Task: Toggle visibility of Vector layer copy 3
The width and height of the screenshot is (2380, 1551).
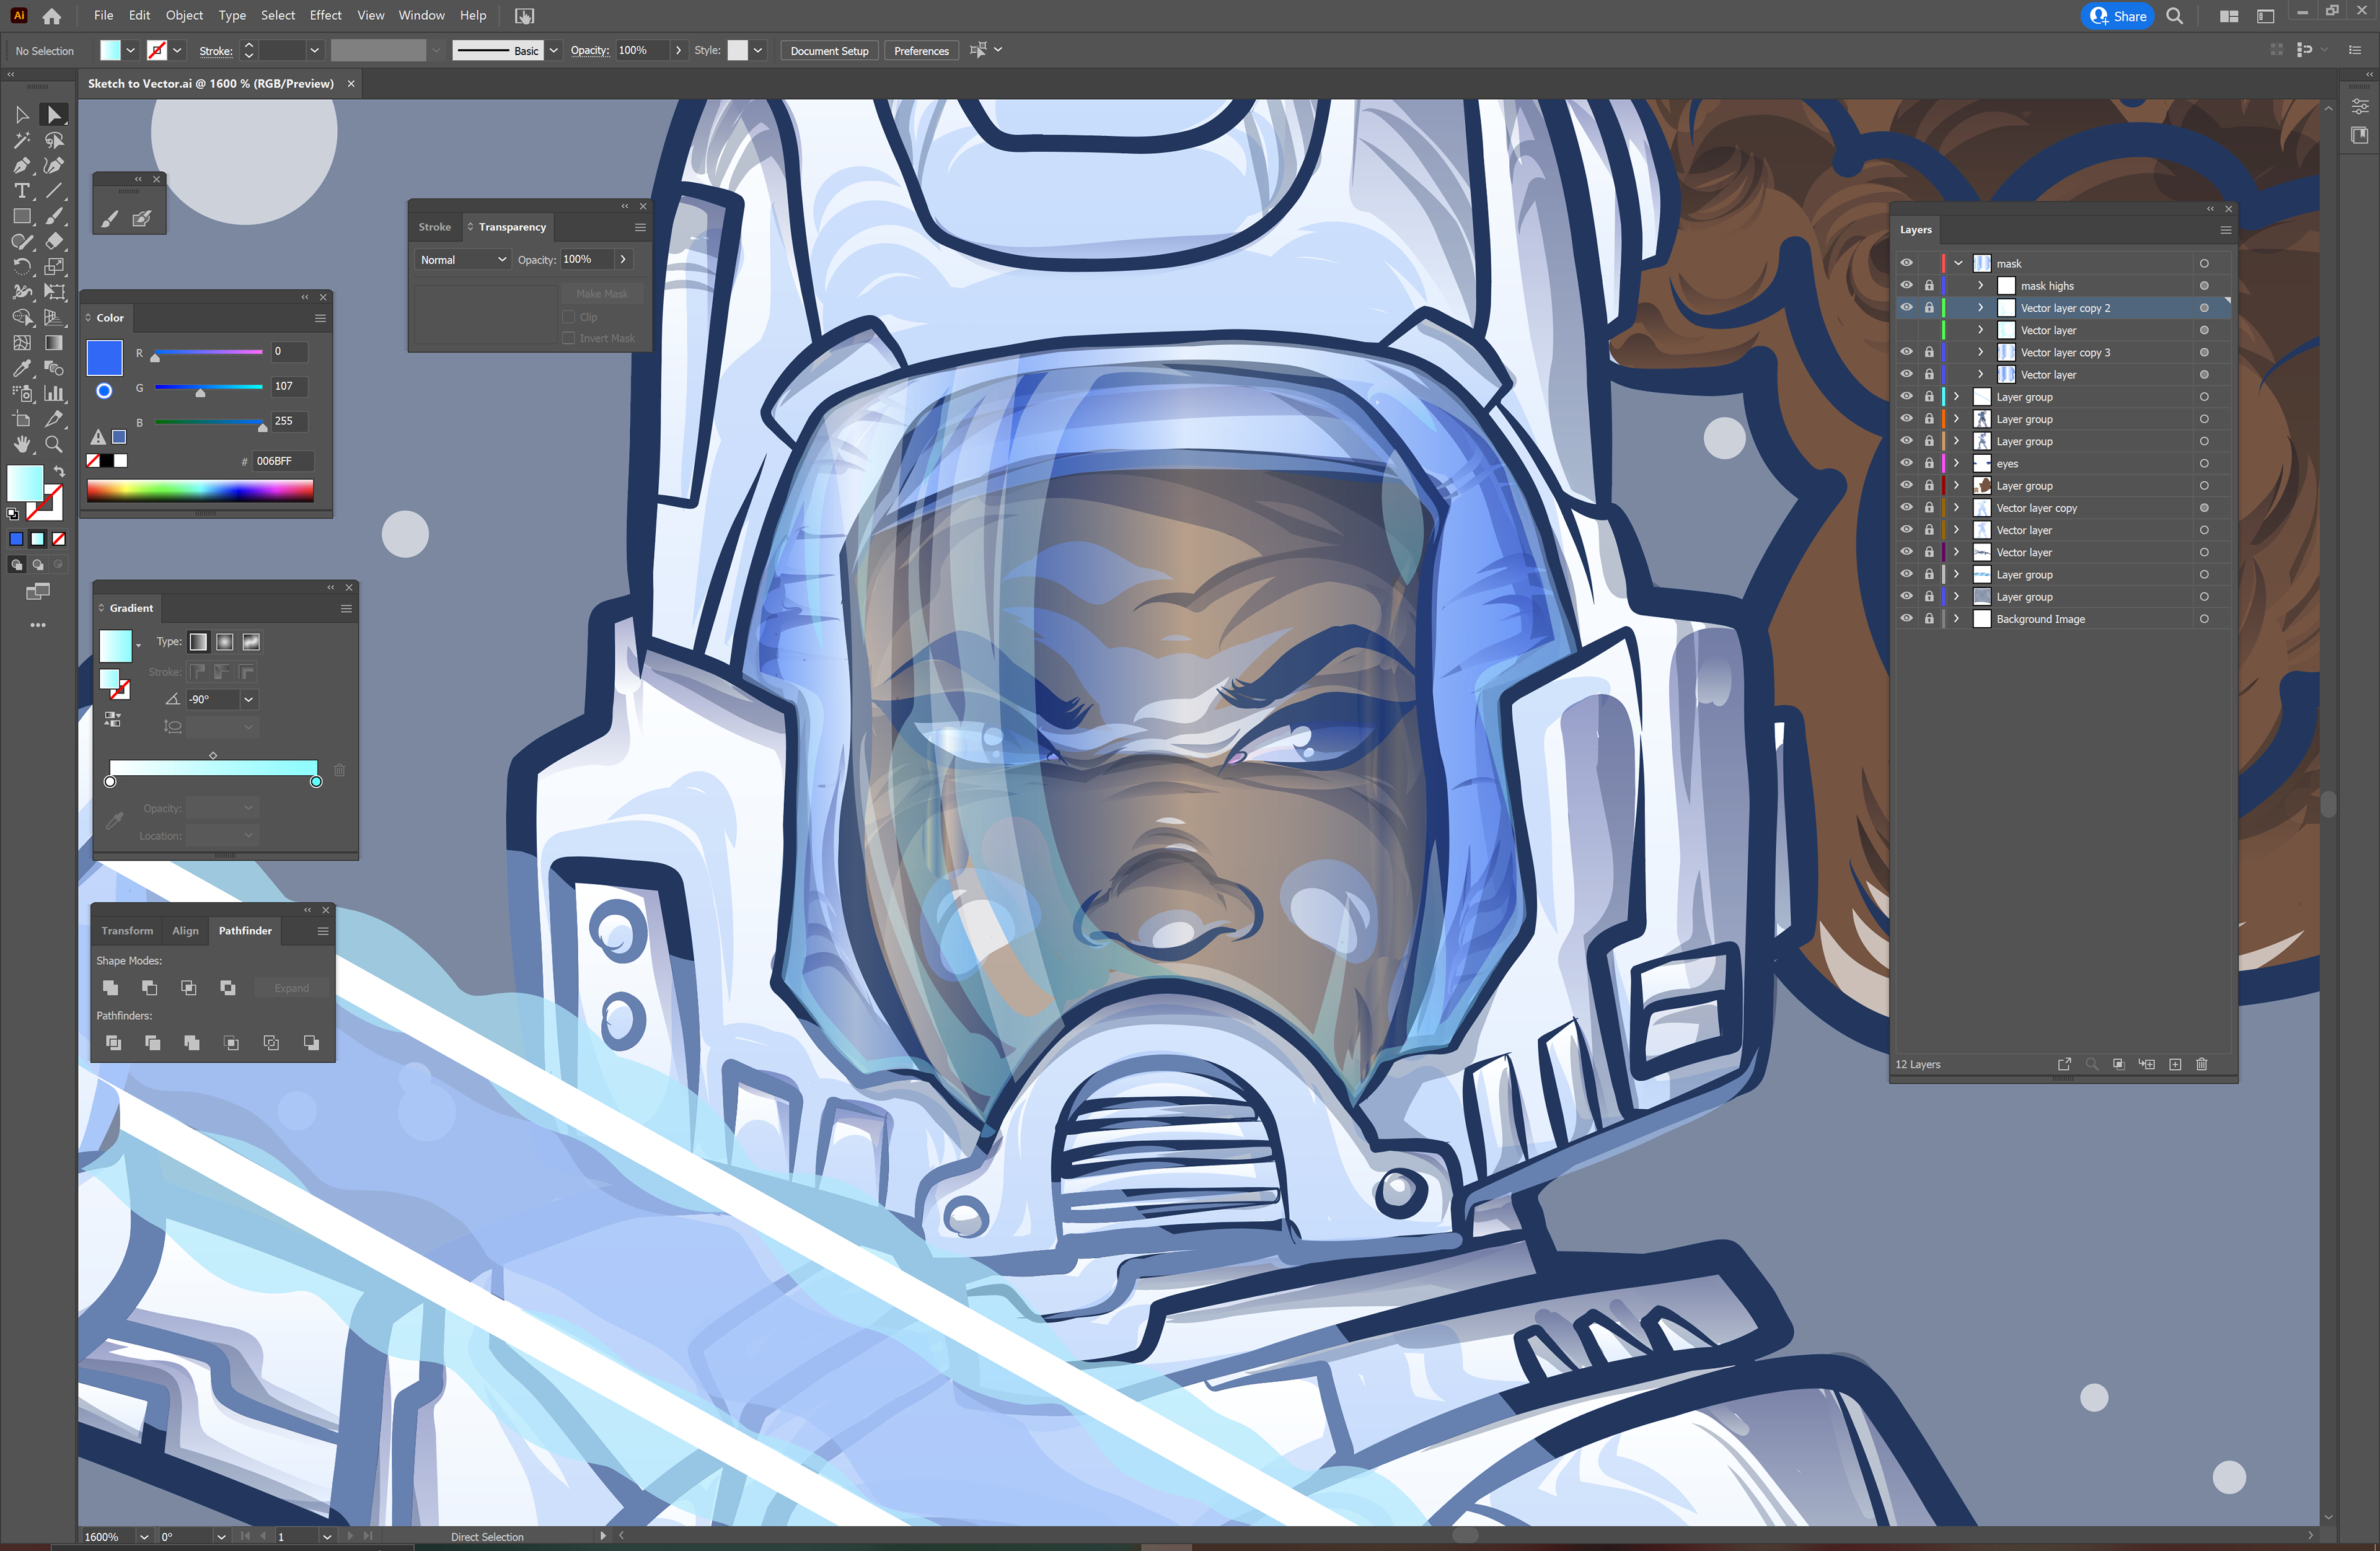Action: coord(1907,352)
